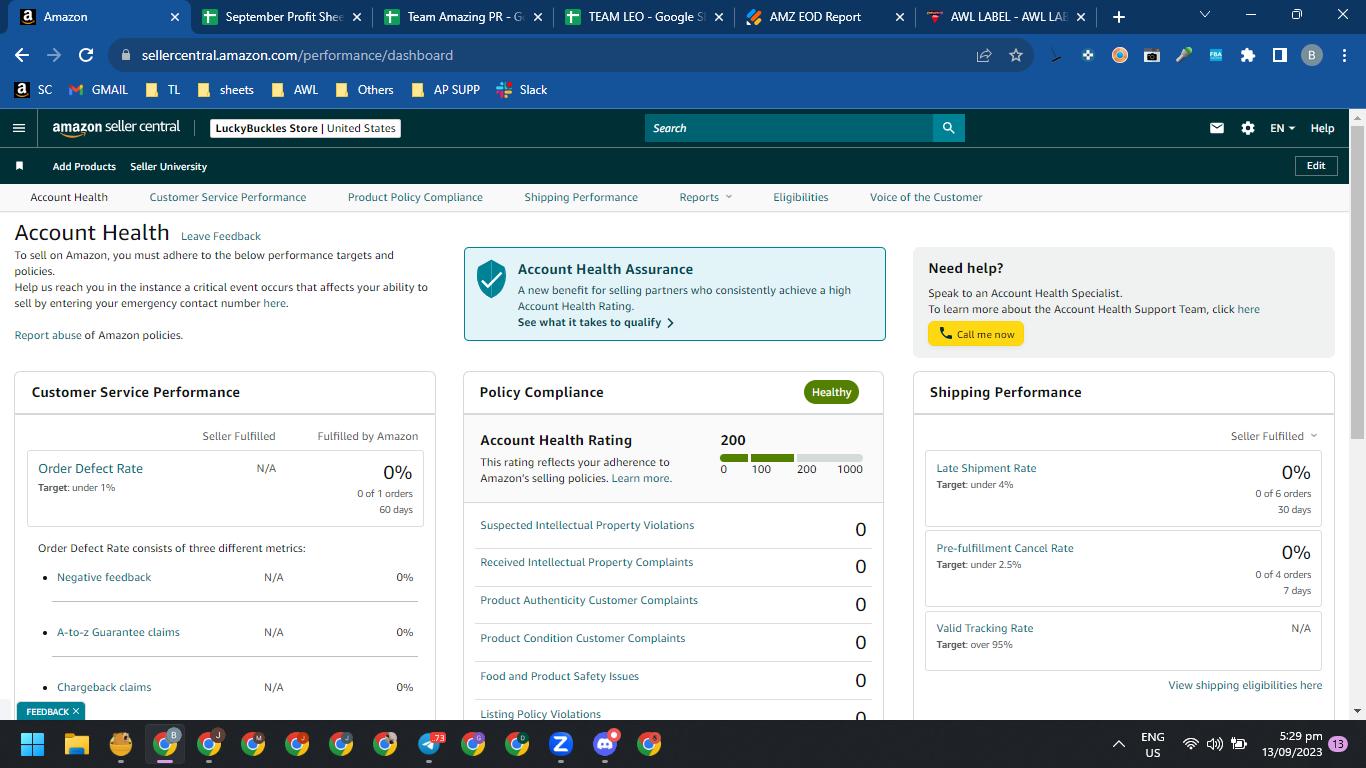The height and width of the screenshot is (768, 1366).
Task: Open the Chrome three-dot menu
Action: [x=1343, y=56]
